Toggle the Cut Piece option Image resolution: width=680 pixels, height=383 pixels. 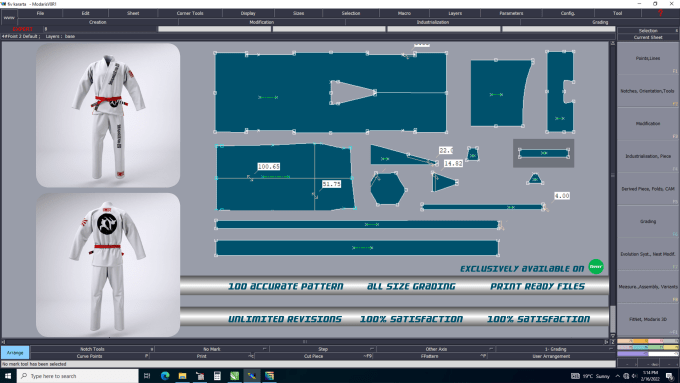[x=314, y=356]
